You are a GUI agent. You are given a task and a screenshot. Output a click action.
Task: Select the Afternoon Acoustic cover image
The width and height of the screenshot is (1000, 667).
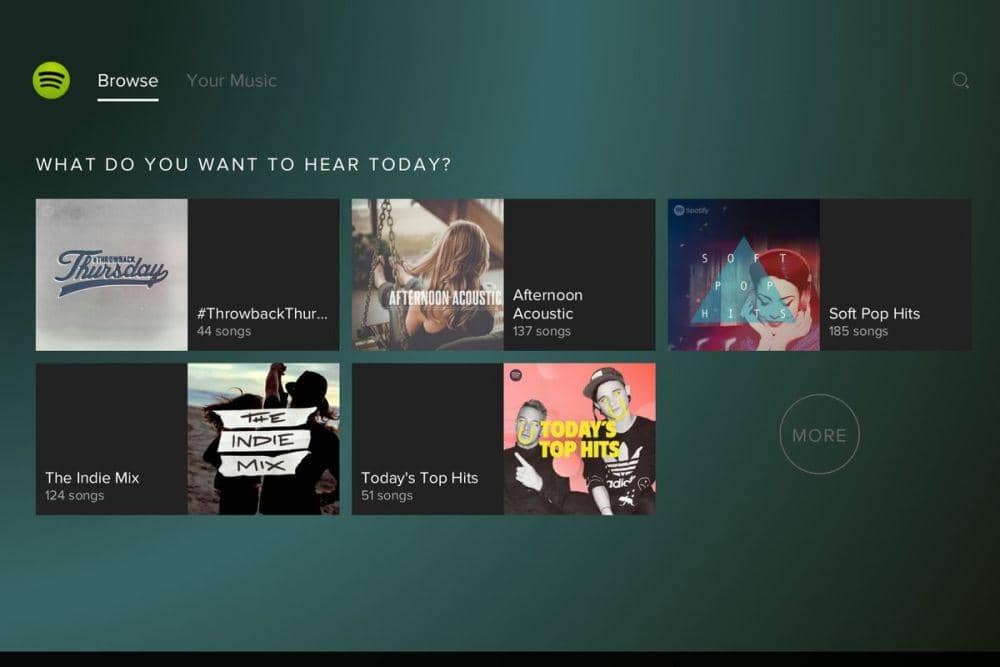427,274
